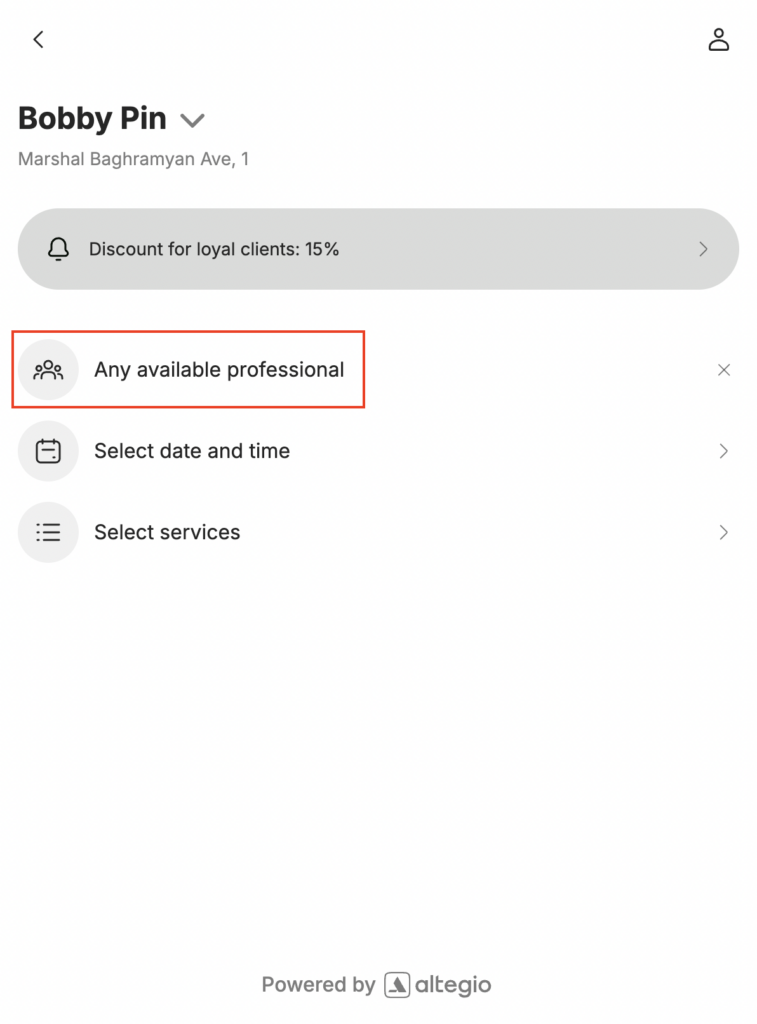Click the services list icon
Screen dimensions: 757x1024
(48, 532)
